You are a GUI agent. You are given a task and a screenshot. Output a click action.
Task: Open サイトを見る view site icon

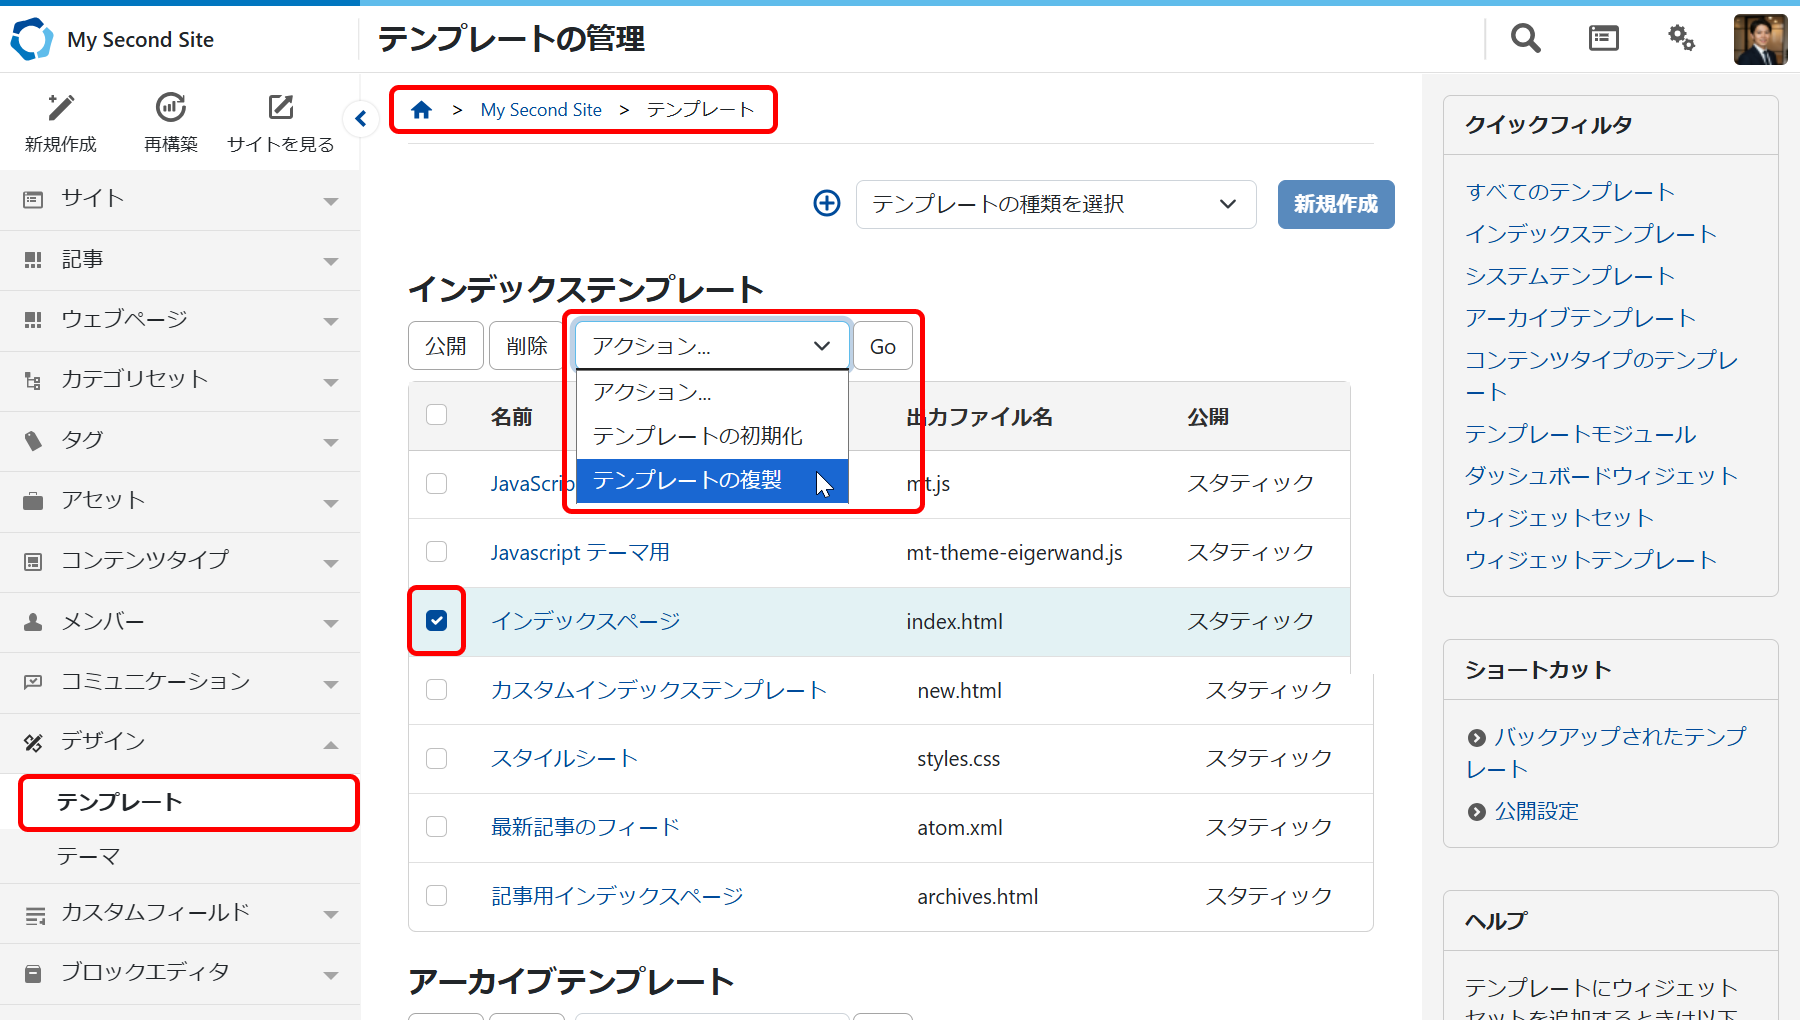click(x=281, y=108)
